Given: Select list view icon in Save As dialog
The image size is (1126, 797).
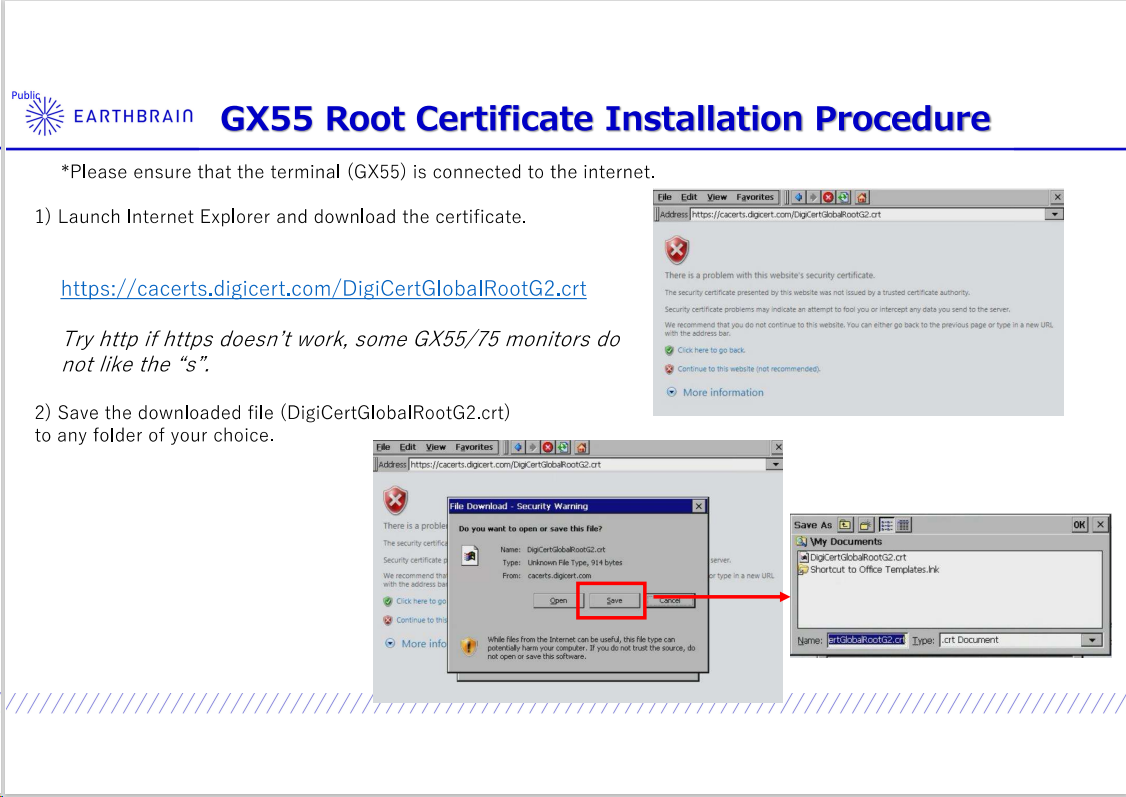Looking at the screenshot, I should pyautogui.click(x=886, y=525).
